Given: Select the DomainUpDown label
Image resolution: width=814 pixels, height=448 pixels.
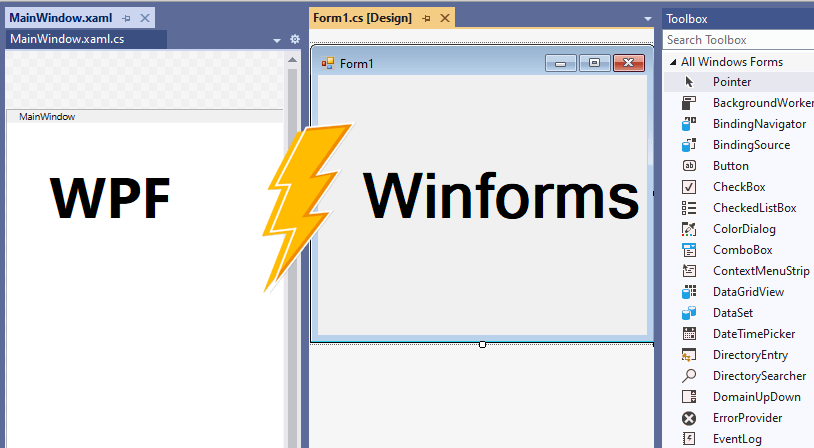Looking at the screenshot, I should (x=757, y=397).
